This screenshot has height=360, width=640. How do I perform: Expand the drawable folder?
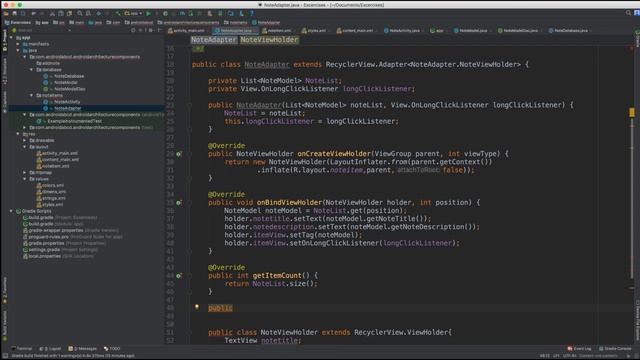click(25, 140)
